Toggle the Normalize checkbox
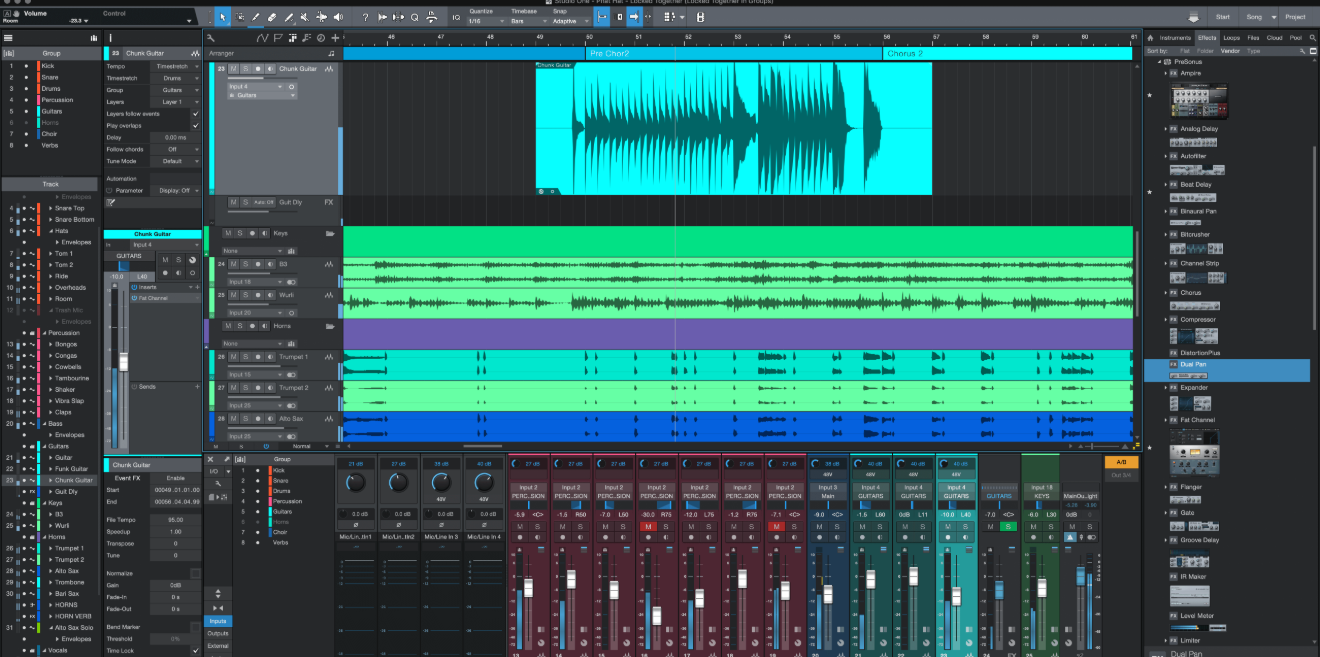Image resolution: width=1320 pixels, height=657 pixels. click(195, 573)
